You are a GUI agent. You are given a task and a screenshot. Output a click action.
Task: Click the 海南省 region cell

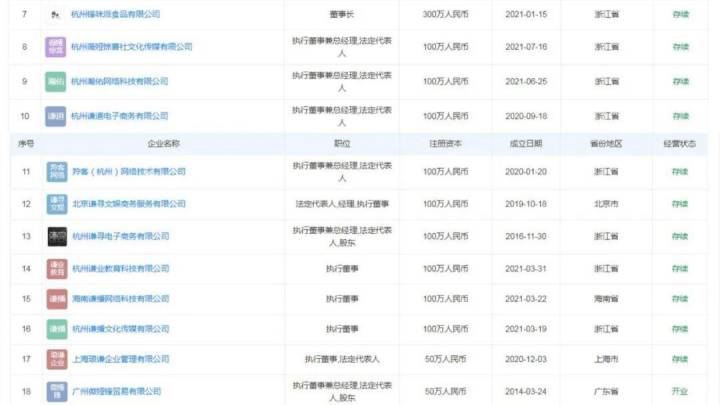pyautogui.click(x=606, y=298)
